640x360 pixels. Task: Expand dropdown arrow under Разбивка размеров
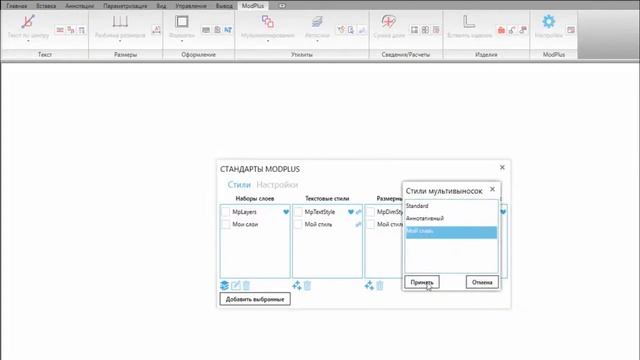tap(120, 41)
